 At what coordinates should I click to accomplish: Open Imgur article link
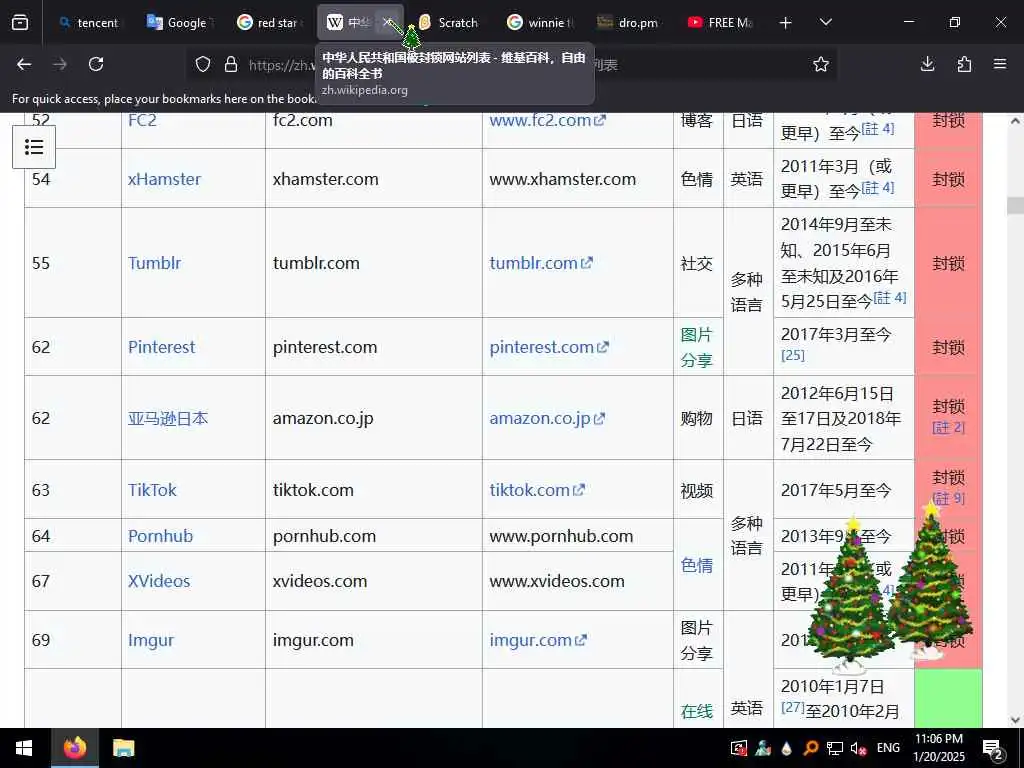pyautogui.click(x=151, y=640)
